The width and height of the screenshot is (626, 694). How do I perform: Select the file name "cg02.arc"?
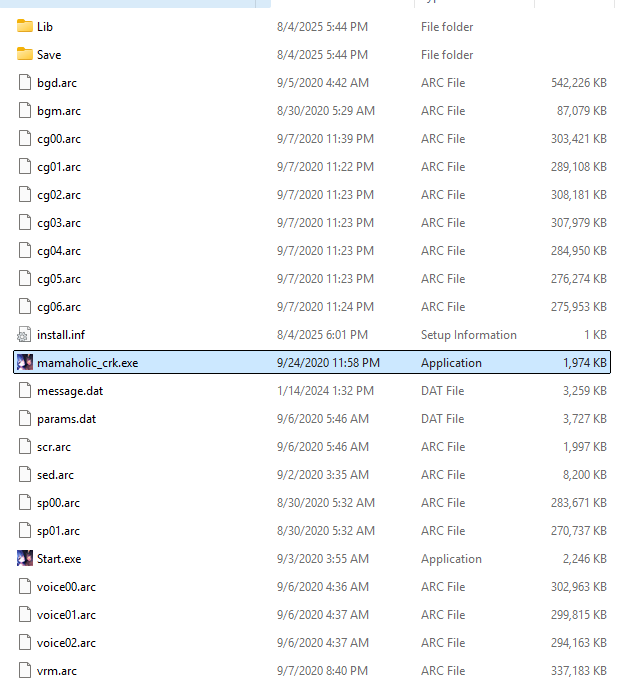[x=59, y=195]
